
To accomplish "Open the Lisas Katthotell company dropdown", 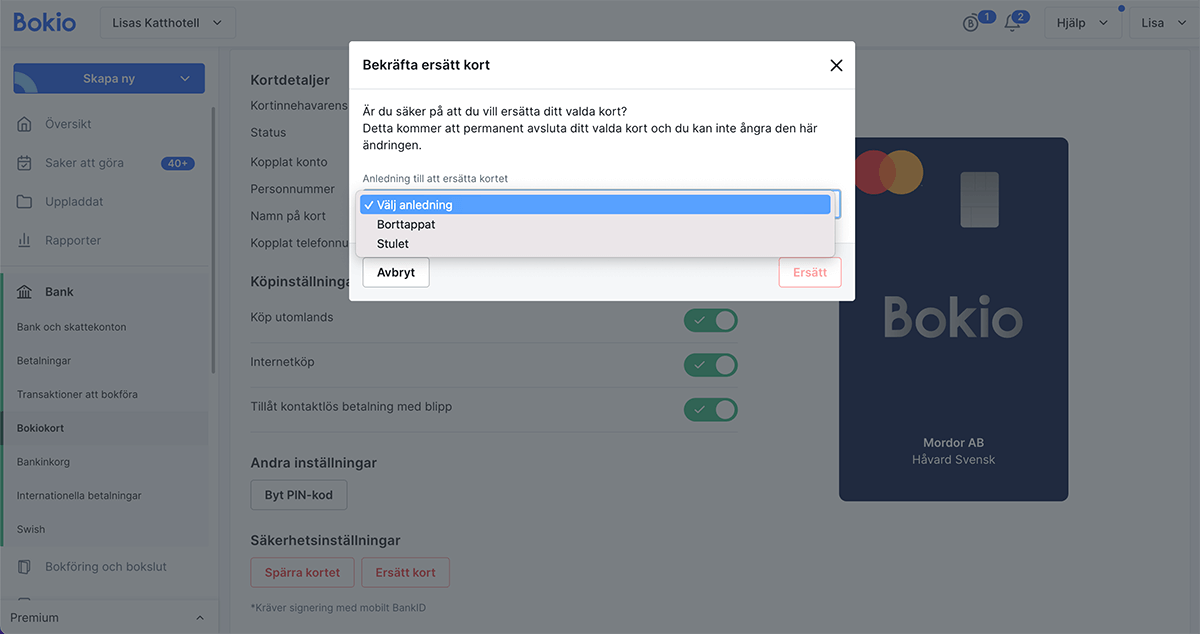I will [x=168, y=23].
